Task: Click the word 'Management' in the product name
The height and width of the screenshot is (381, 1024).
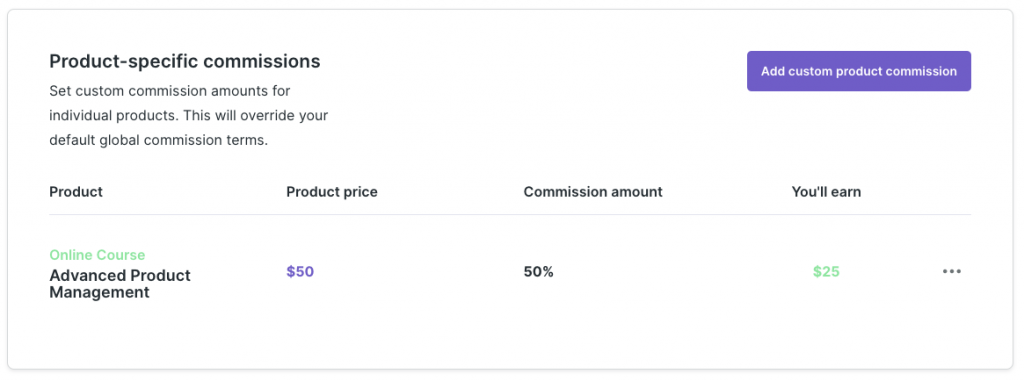Action: (99, 293)
